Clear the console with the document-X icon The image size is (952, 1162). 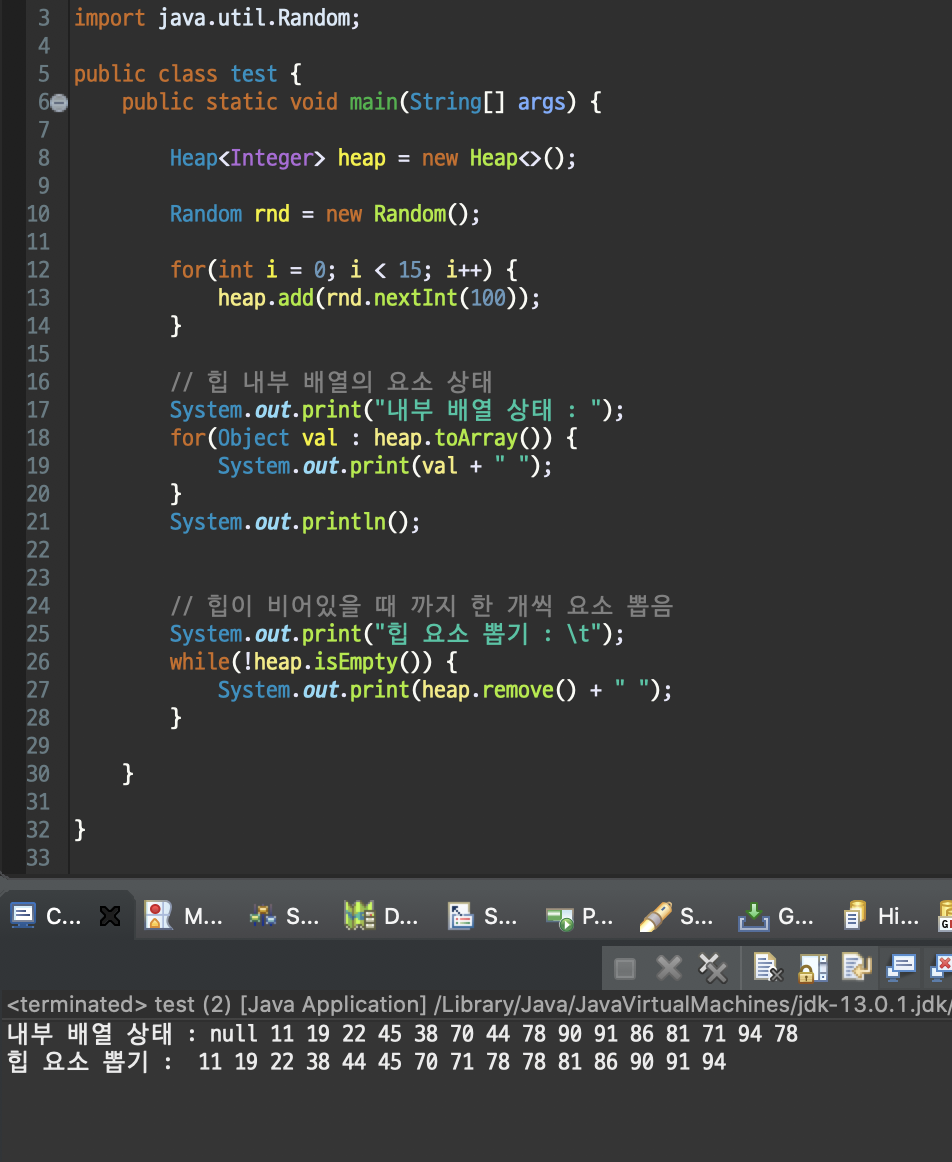(x=768, y=968)
